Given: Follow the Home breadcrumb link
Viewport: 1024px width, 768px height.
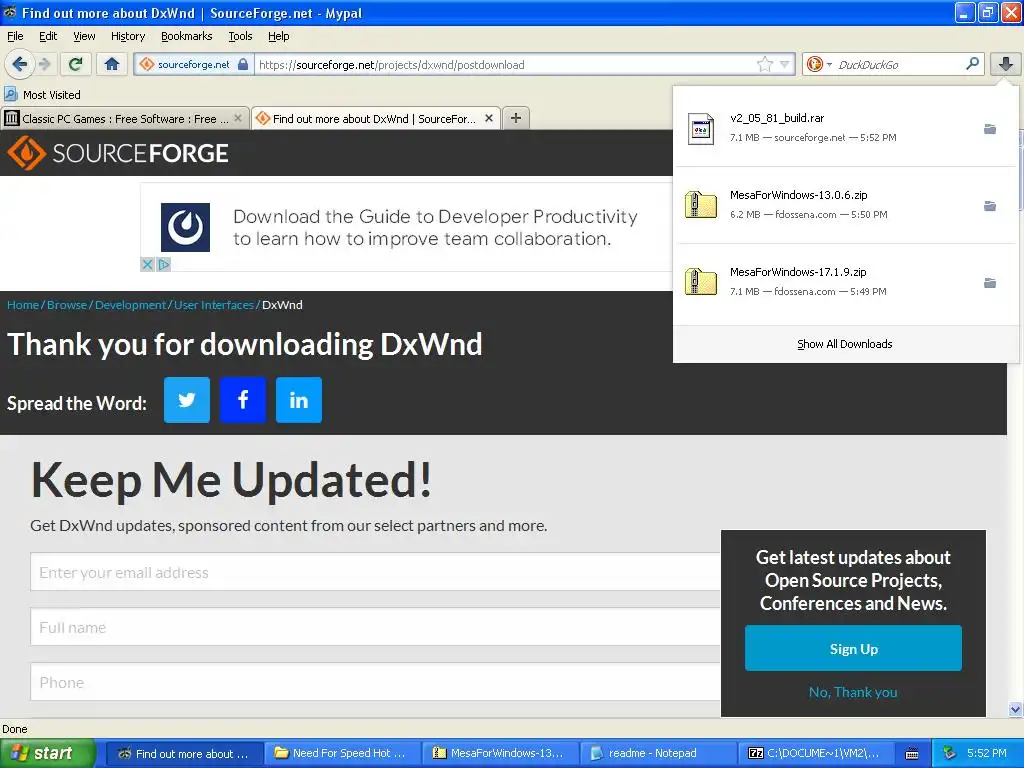Looking at the screenshot, I should coord(23,305).
